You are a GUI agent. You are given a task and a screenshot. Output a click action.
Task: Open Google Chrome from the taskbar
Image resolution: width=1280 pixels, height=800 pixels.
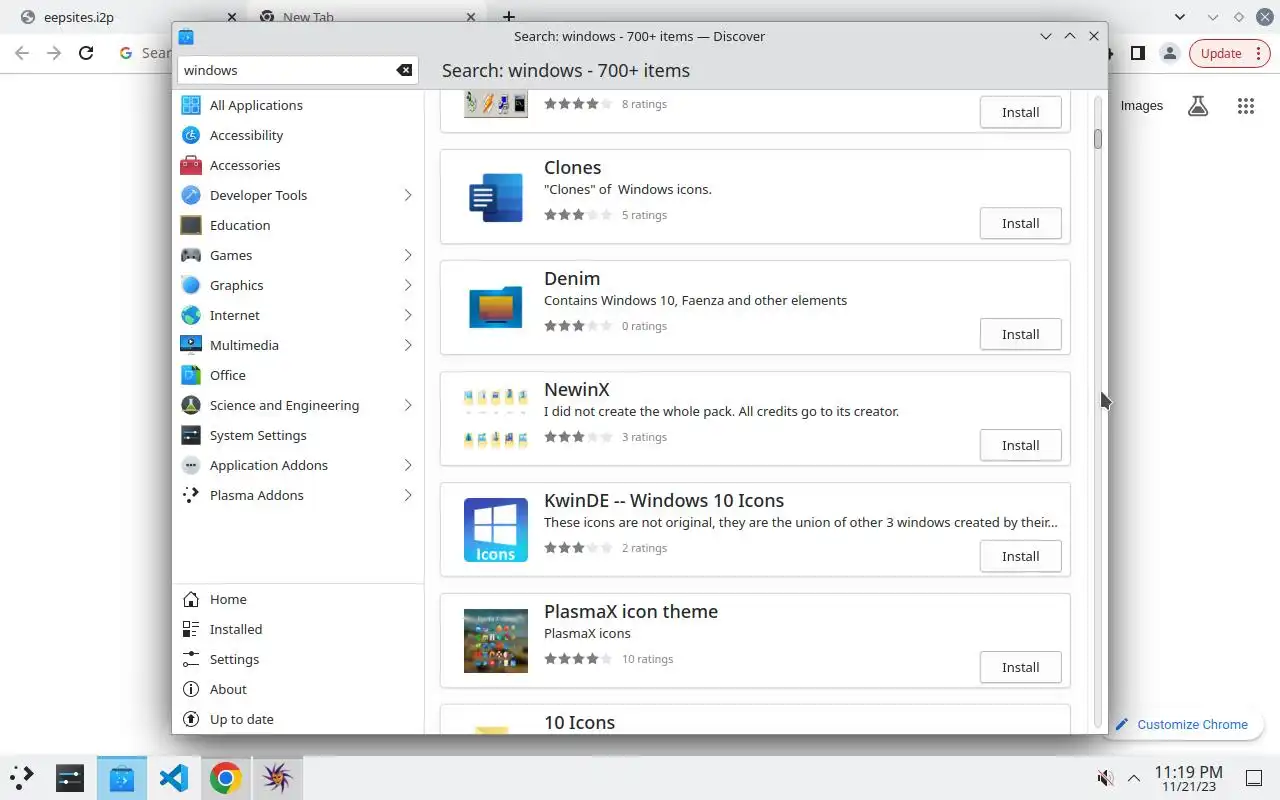click(x=225, y=777)
